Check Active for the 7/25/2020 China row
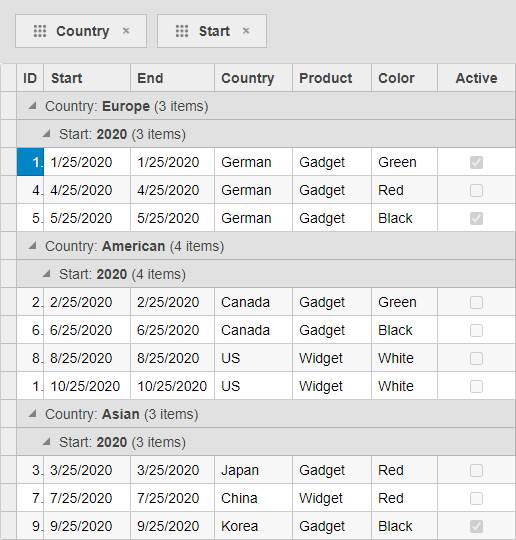The height and width of the screenshot is (540, 516). [x=476, y=498]
